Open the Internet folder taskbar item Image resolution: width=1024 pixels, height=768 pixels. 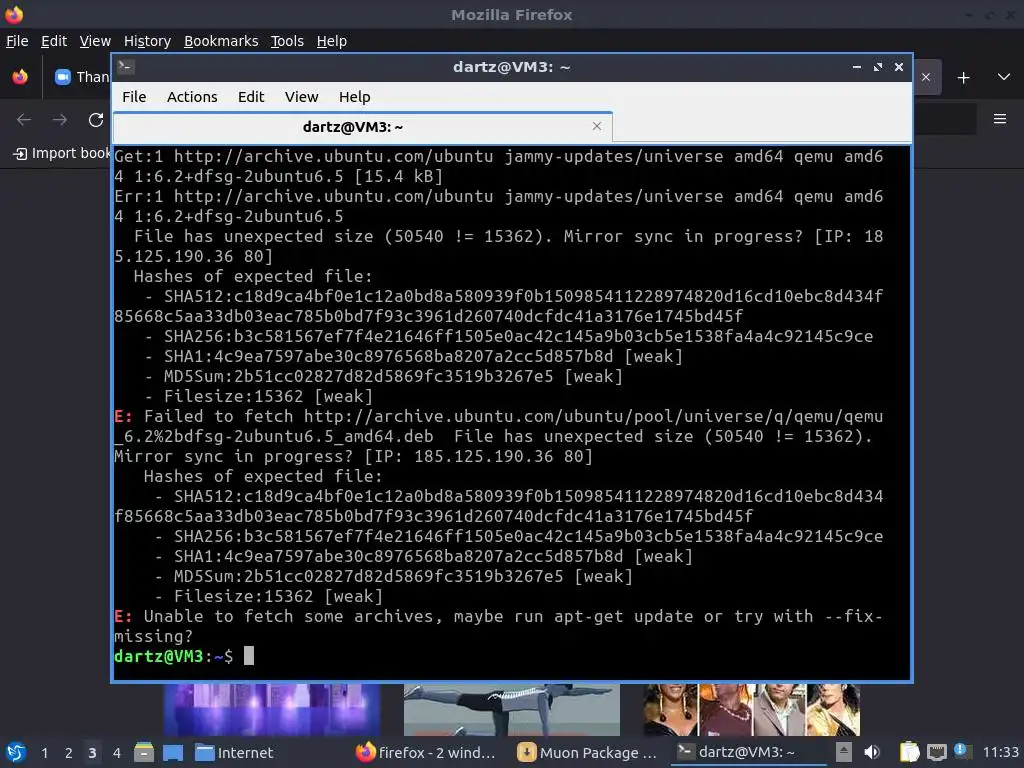234,753
